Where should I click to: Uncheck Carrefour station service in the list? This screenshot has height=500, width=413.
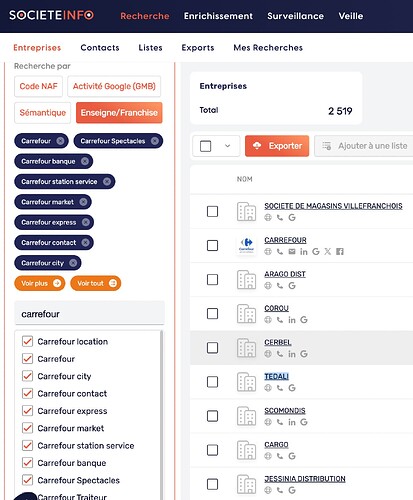pos(27,445)
